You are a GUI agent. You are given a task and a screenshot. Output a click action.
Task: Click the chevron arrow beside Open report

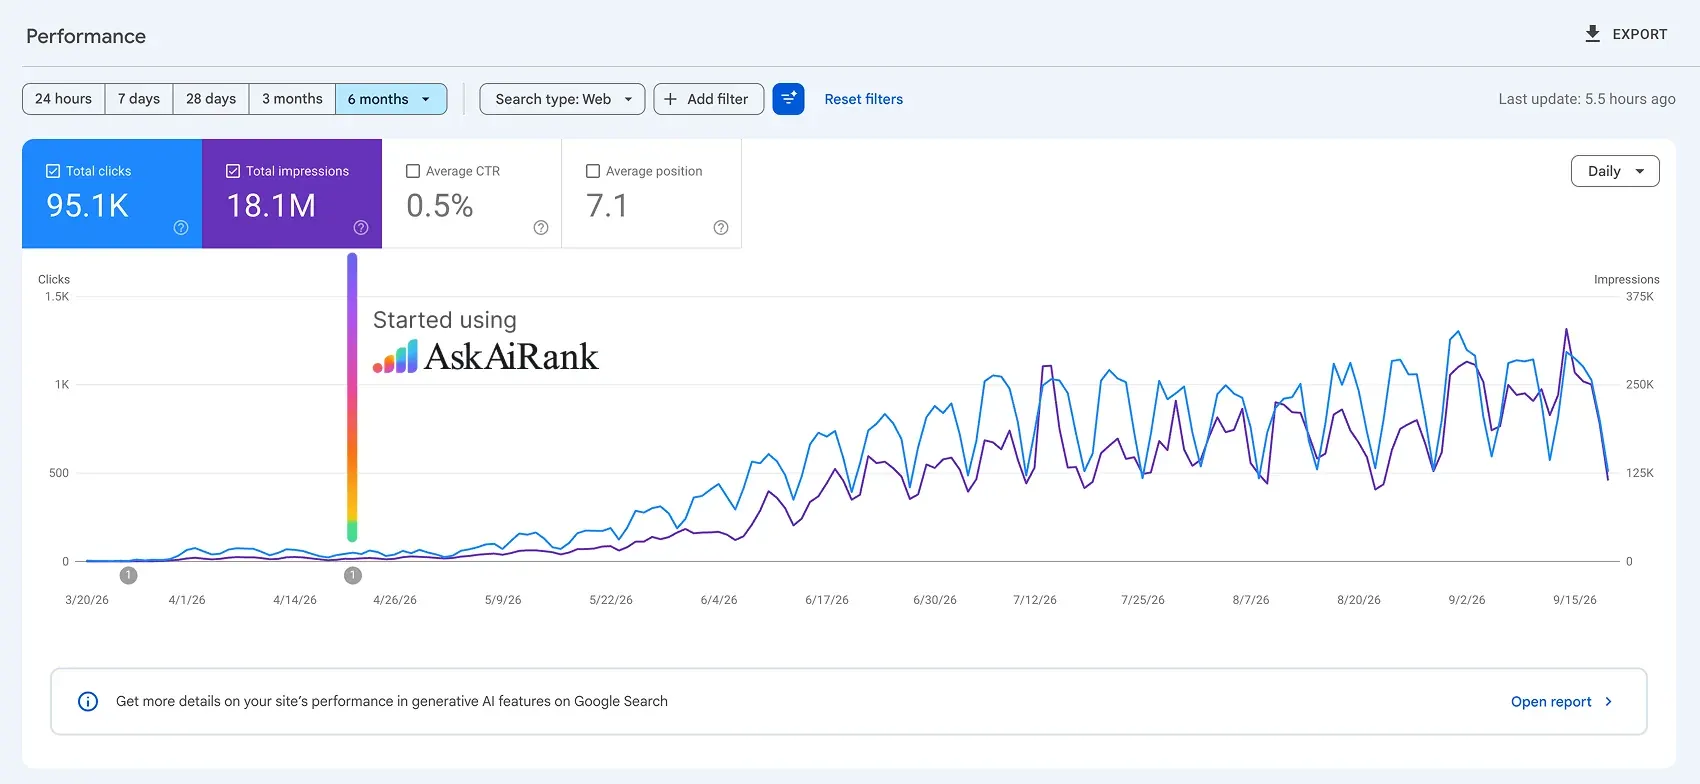point(1608,701)
